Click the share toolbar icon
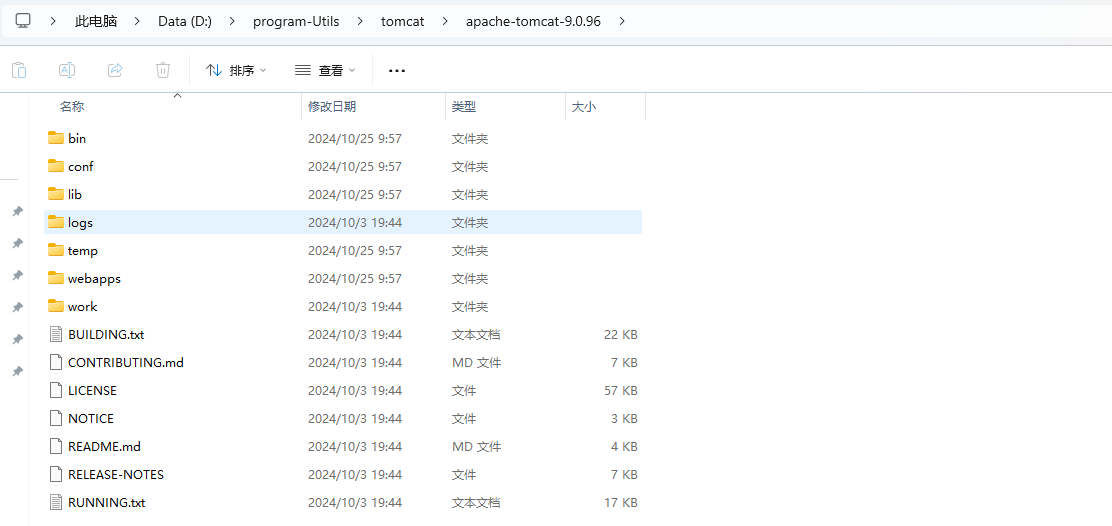 tap(115, 70)
